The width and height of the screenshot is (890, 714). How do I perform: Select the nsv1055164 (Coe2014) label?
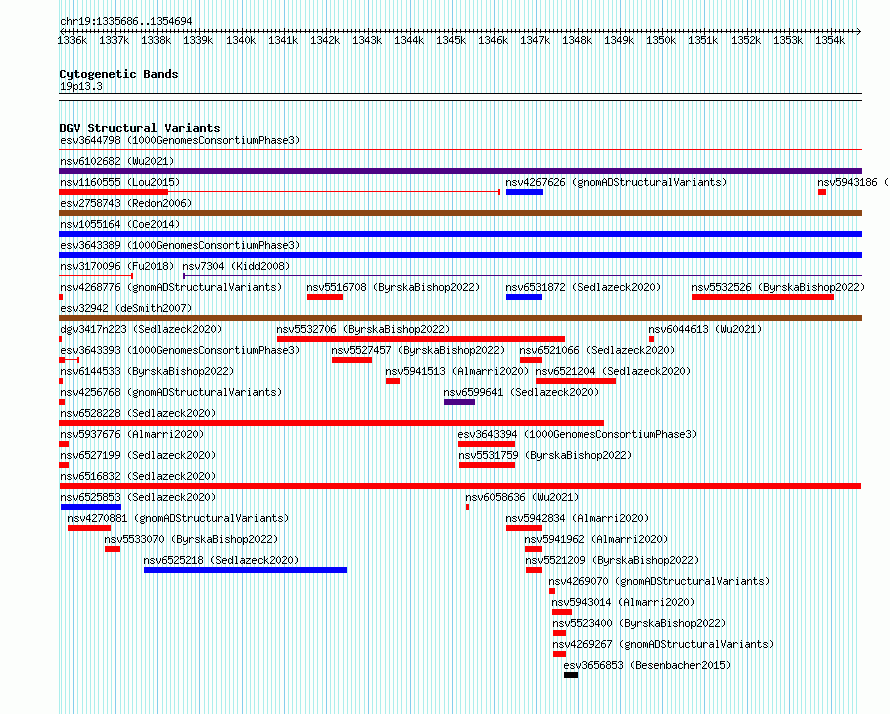(x=120, y=224)
